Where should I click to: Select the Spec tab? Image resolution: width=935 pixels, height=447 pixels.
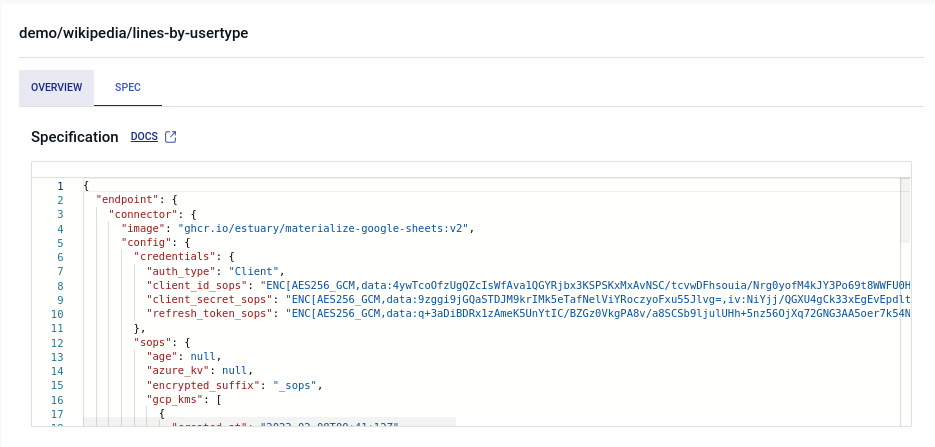coord(127,88)
